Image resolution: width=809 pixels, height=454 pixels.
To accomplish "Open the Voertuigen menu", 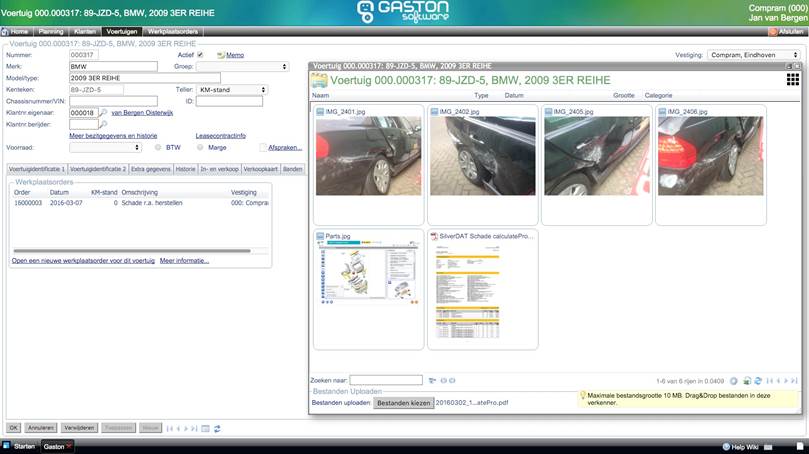I will coord(122,31).
